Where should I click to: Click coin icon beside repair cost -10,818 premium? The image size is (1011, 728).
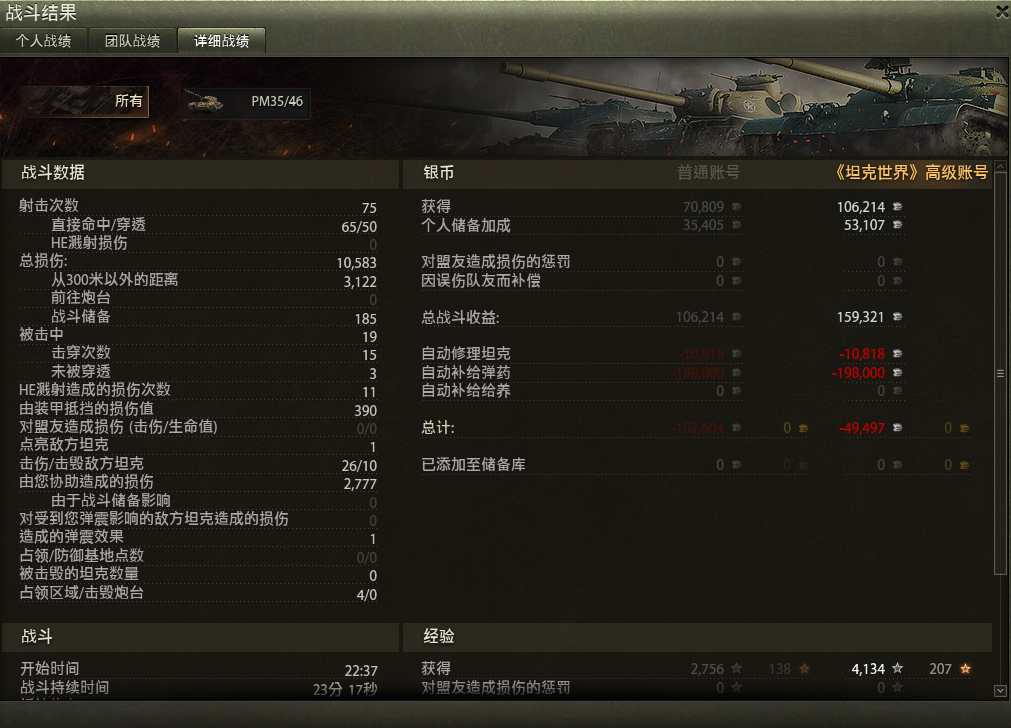897,353
